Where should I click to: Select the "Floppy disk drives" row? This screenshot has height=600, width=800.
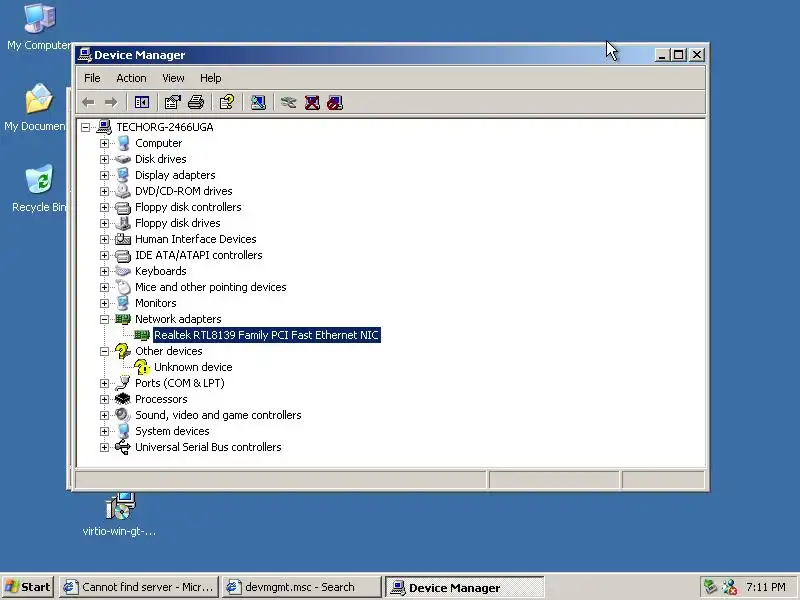(178, 223)
